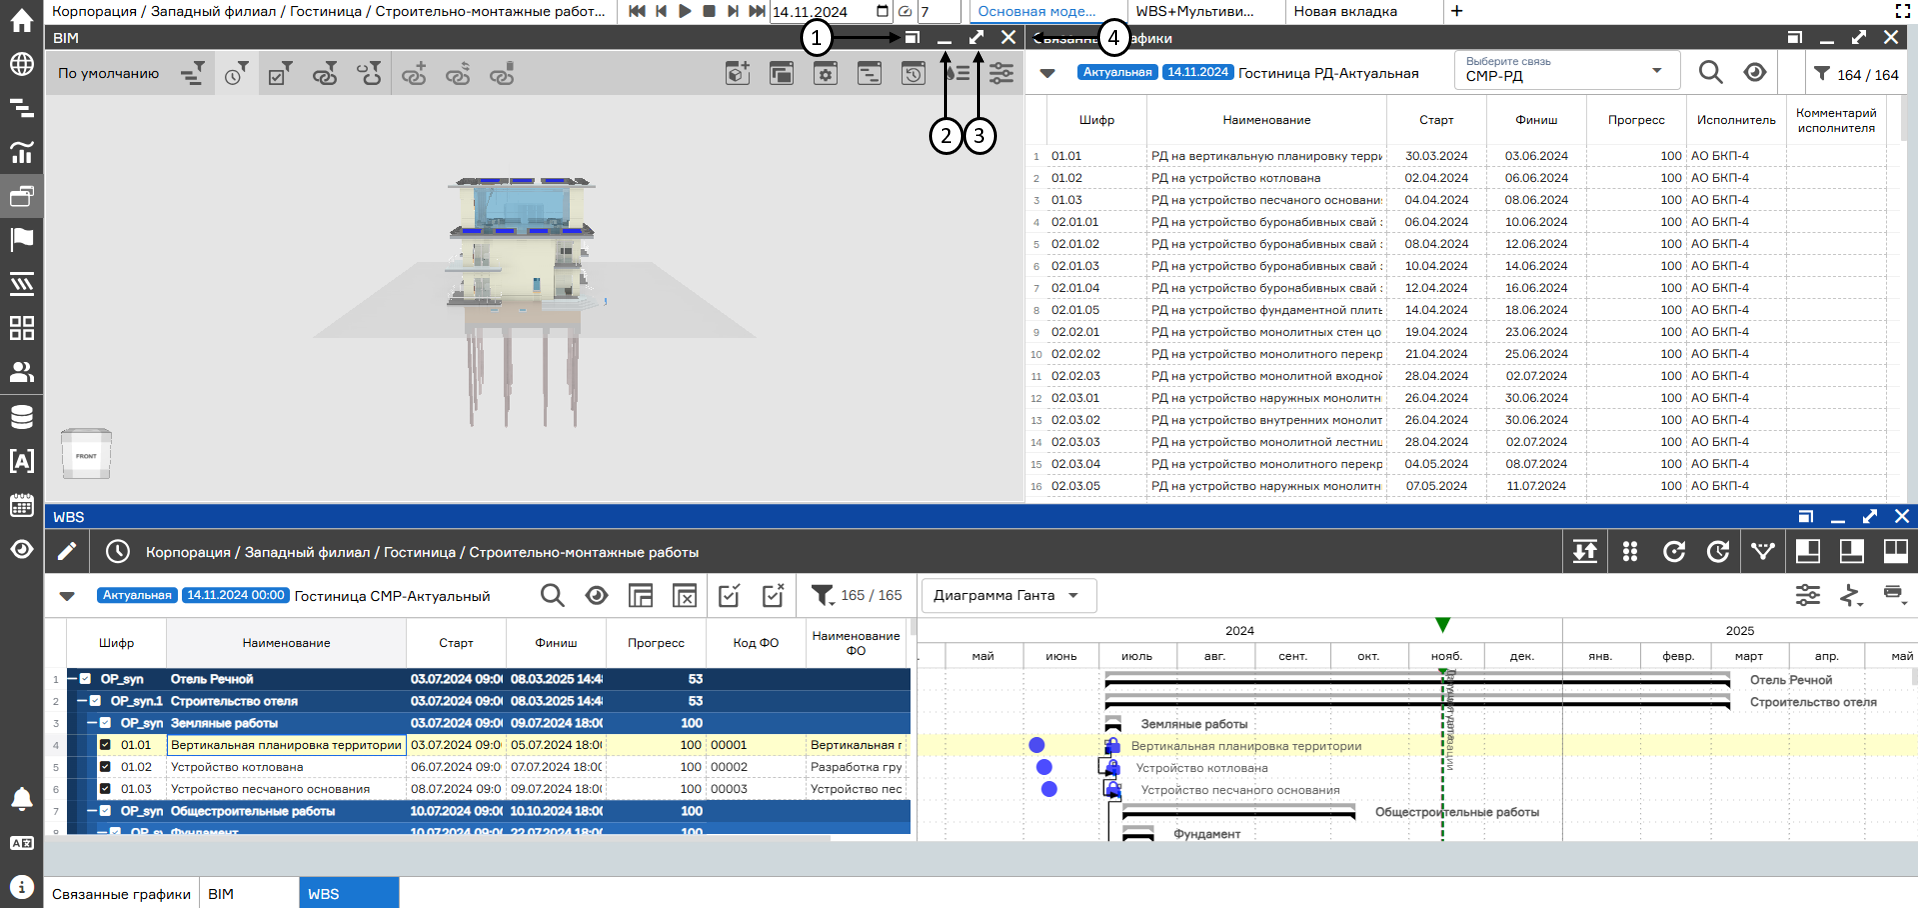Open the sliders settings icon in BIM toolbar
Viewport: 1918px width, 908px height.
pyautogui.click(x=1001, y=74)
